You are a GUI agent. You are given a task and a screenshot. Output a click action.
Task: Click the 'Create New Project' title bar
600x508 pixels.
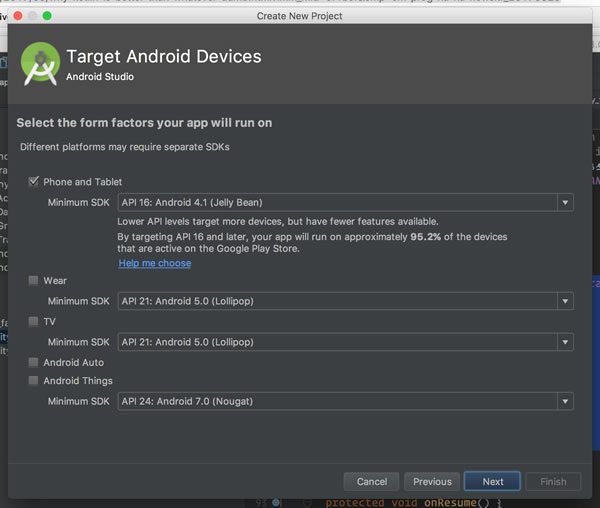coord(300,16)
